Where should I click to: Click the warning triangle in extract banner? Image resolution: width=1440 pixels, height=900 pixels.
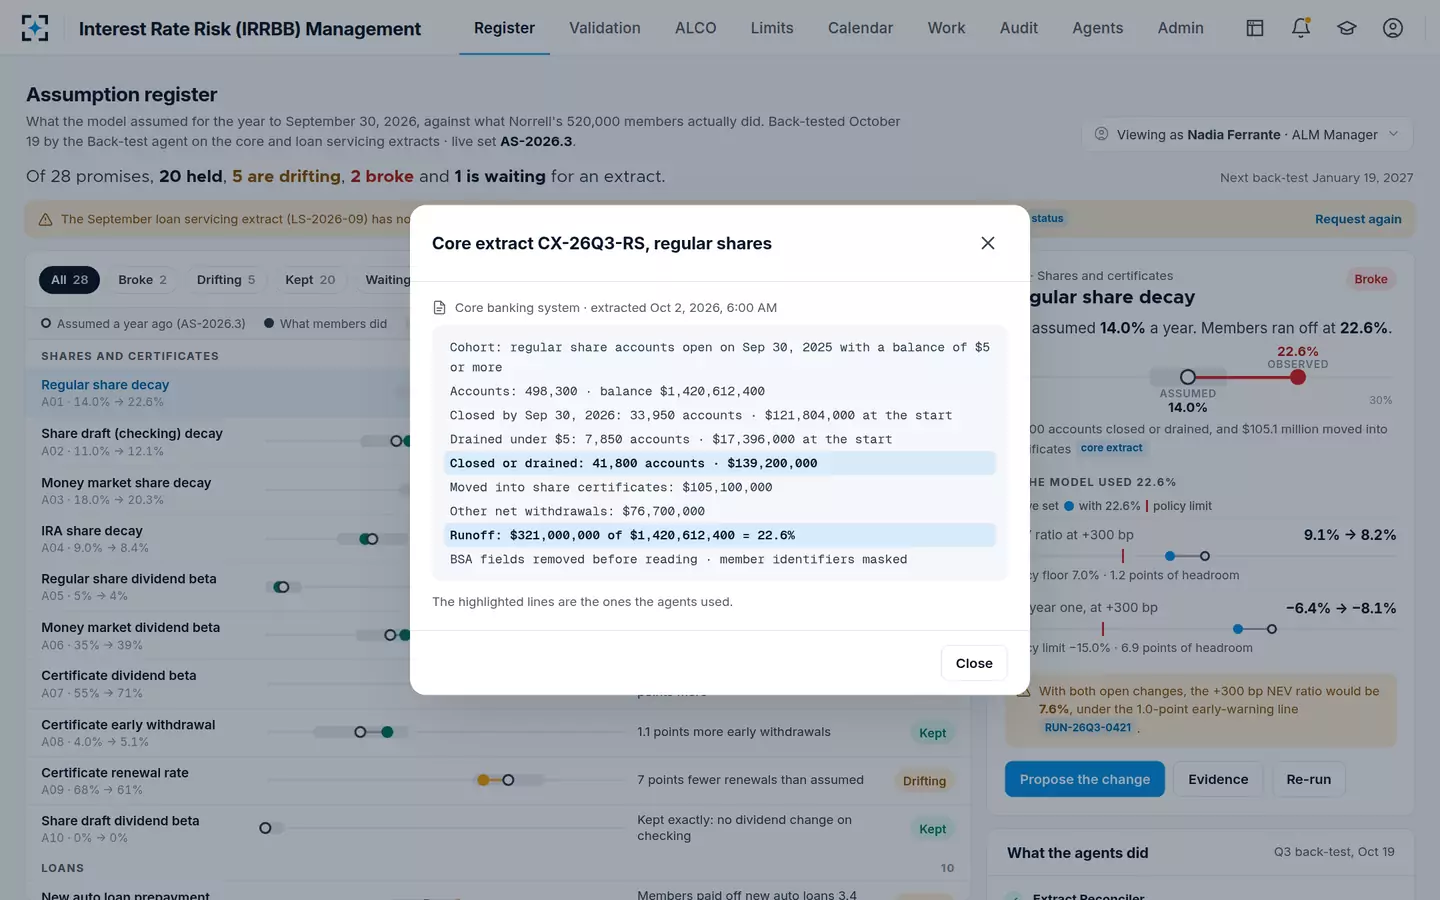pyautogui.click(x=45, y=219)
